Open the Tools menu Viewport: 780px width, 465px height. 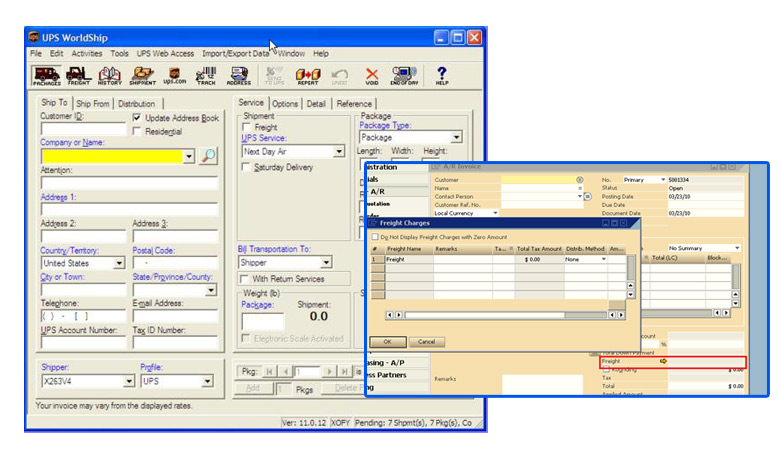(x=119, y=53)
